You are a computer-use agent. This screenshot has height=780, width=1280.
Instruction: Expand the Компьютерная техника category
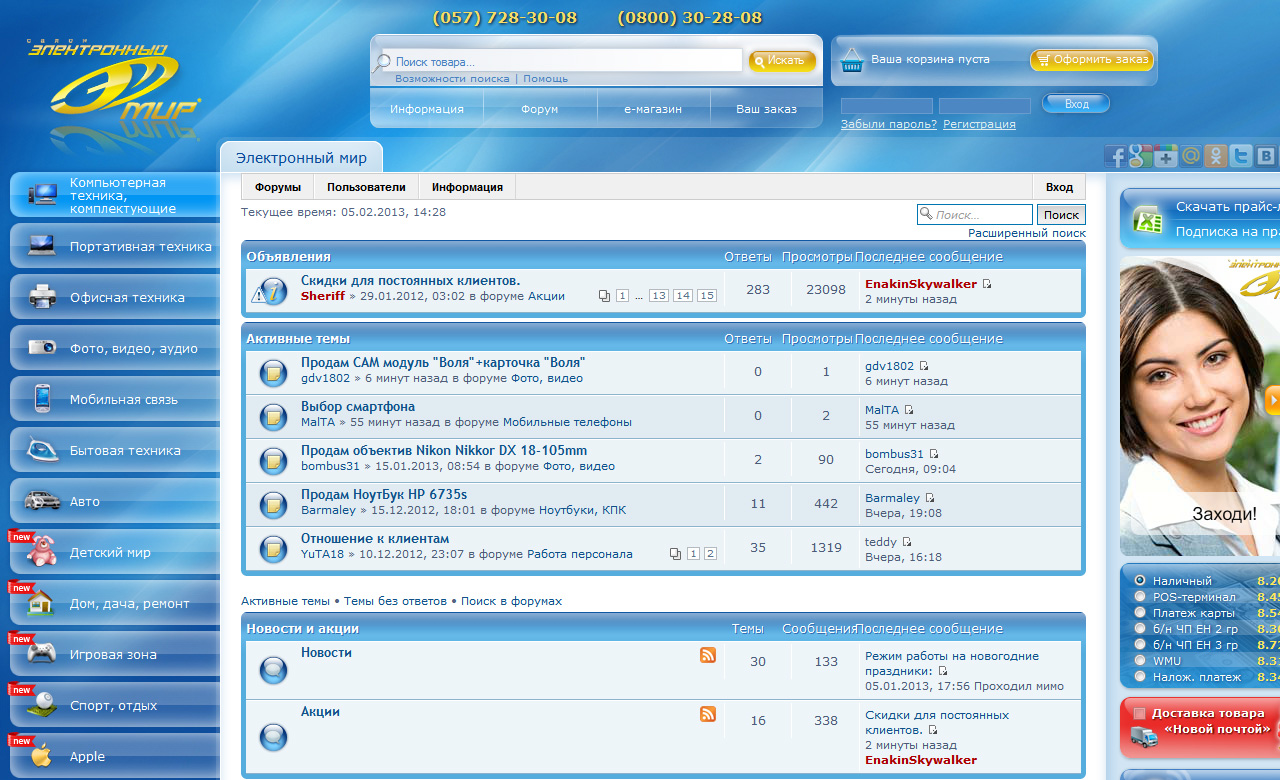[115, 195]
